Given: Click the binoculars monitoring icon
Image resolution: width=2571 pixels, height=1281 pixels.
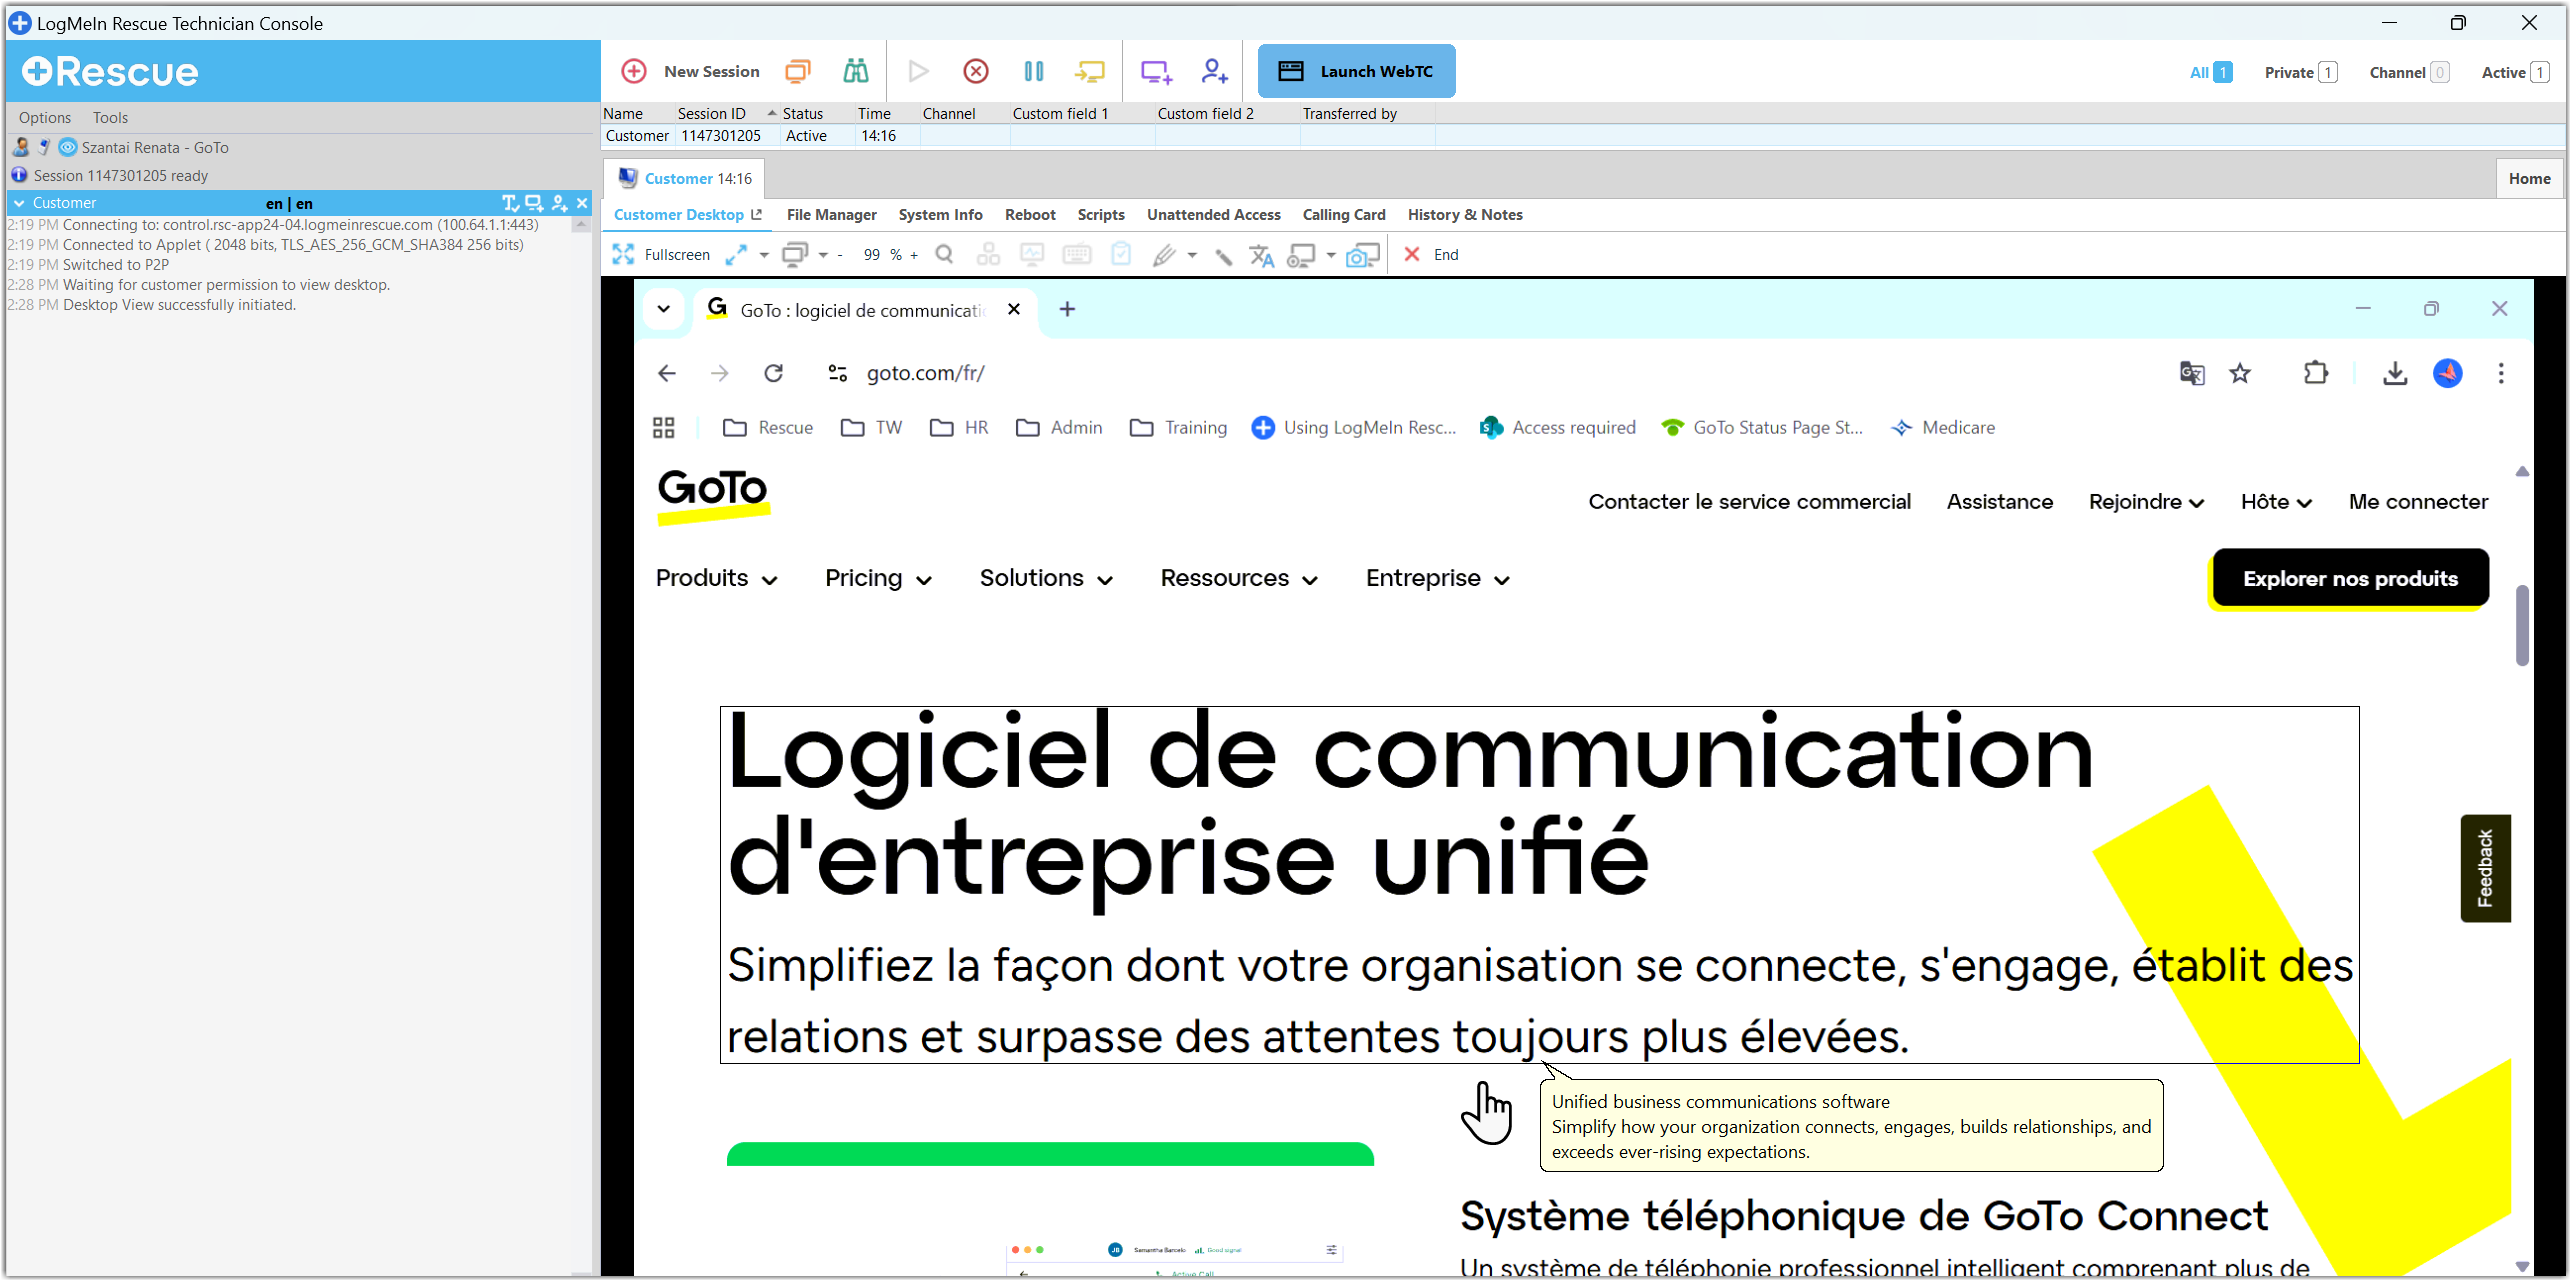Looking at the screenshot, I should click(x=855, y=71).
